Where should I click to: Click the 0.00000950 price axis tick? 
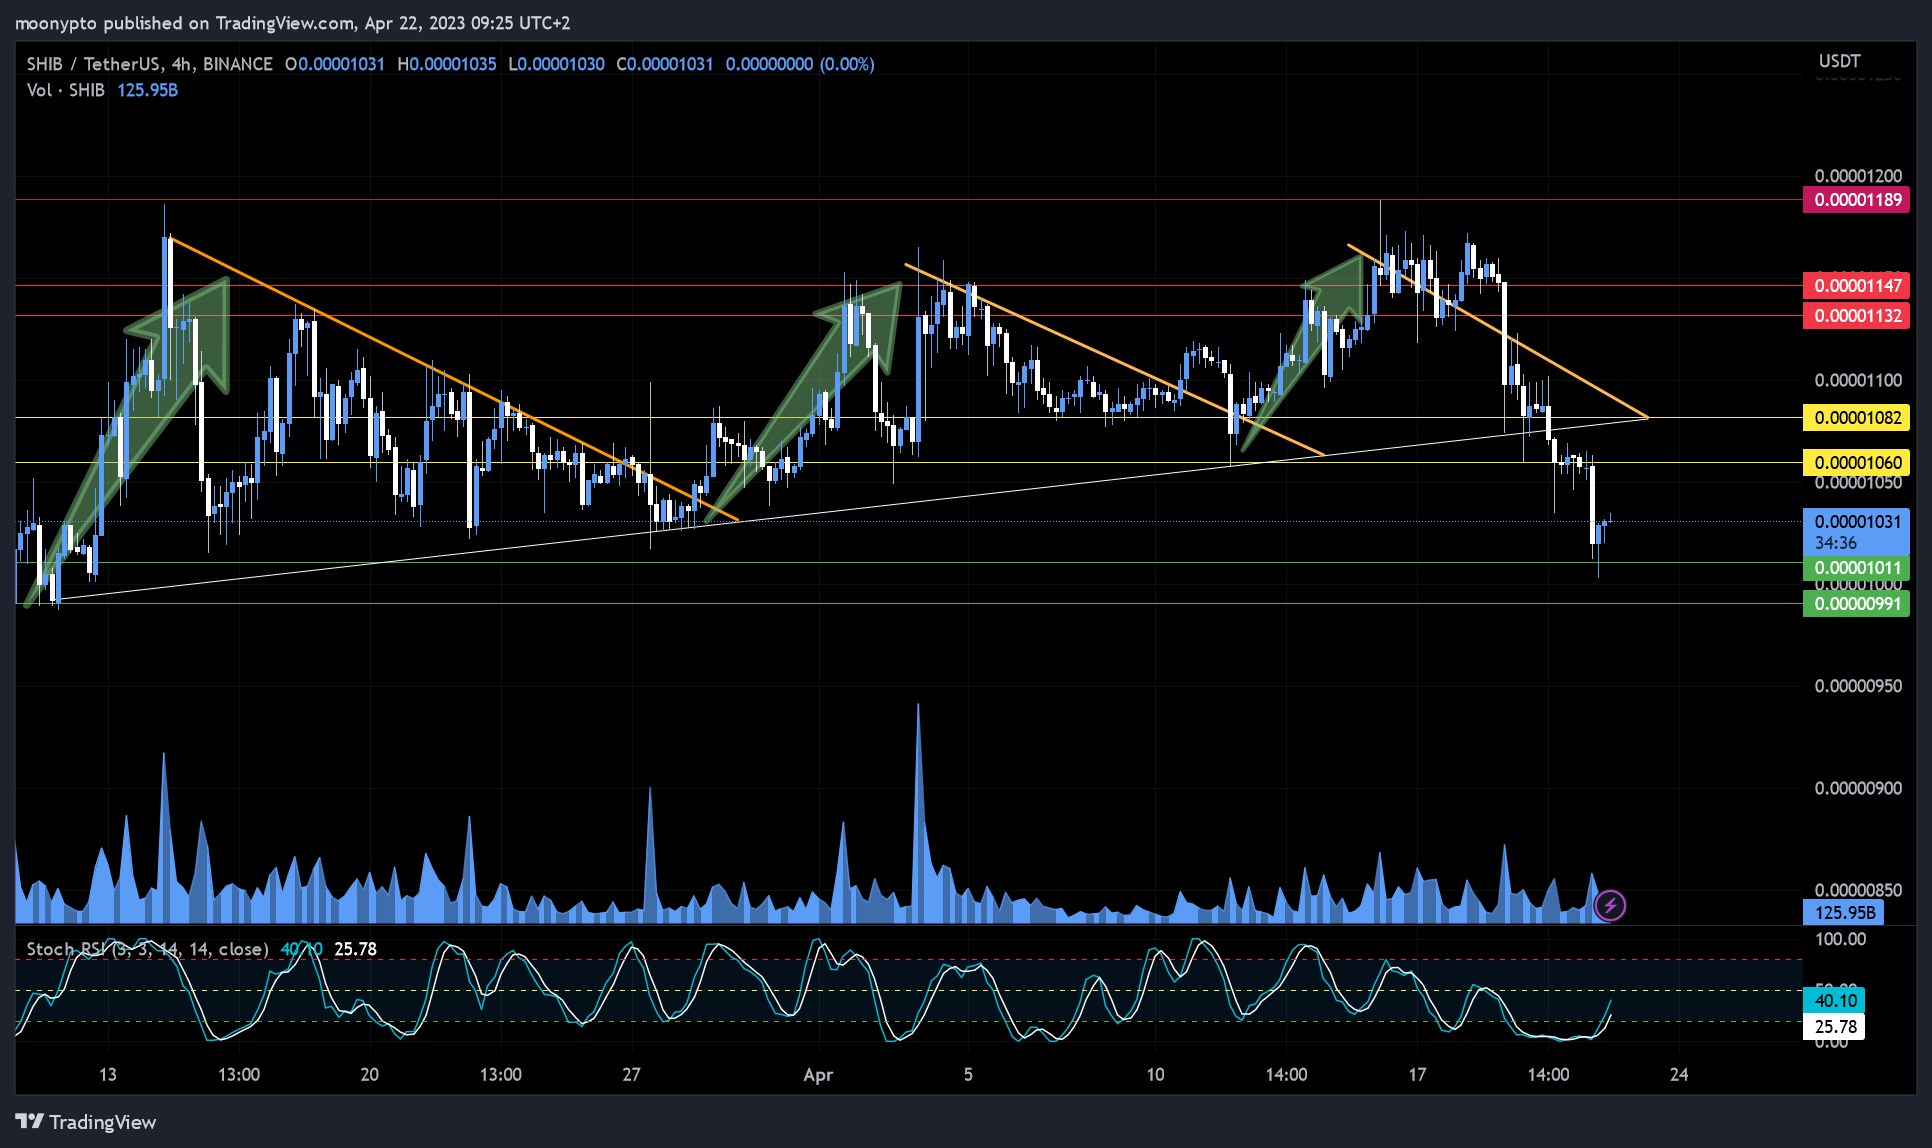pyautogui.click(x=1858, y=686)
